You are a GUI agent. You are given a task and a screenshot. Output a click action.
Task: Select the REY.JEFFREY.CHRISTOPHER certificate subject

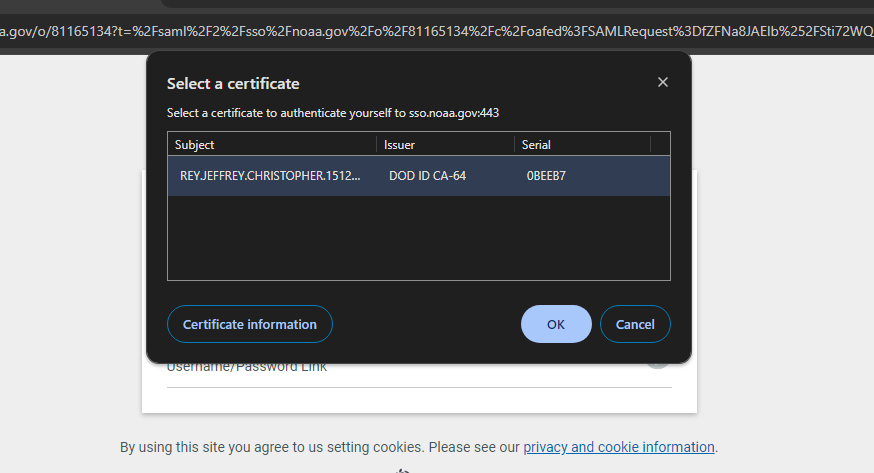(x=270, y=176)
